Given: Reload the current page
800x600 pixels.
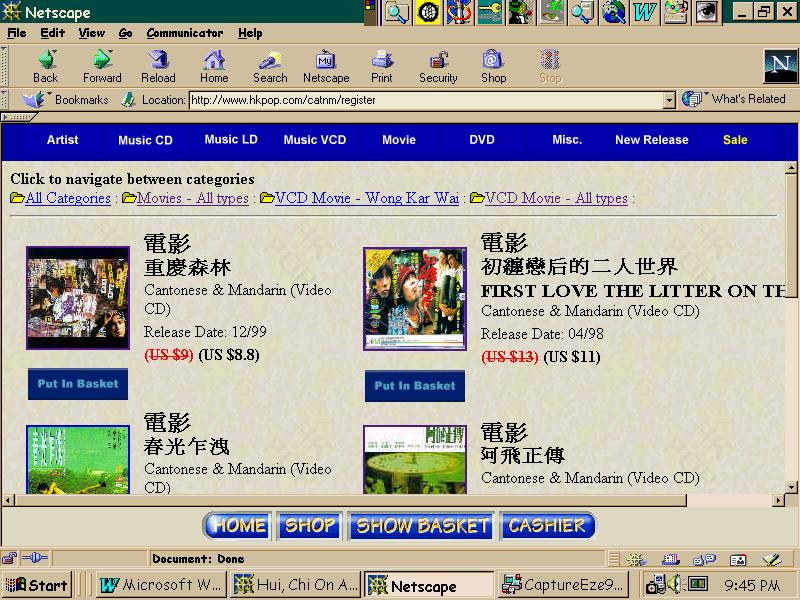Looking at the screenshot, I should coord(158,66).
